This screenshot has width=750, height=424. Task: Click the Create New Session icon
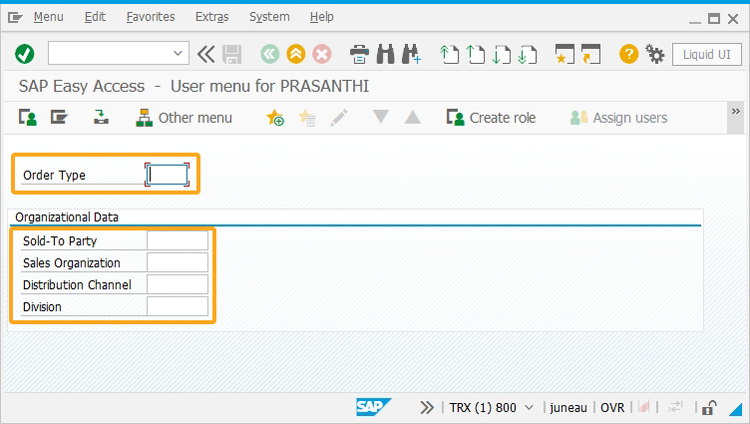click(x=564, y=54)
